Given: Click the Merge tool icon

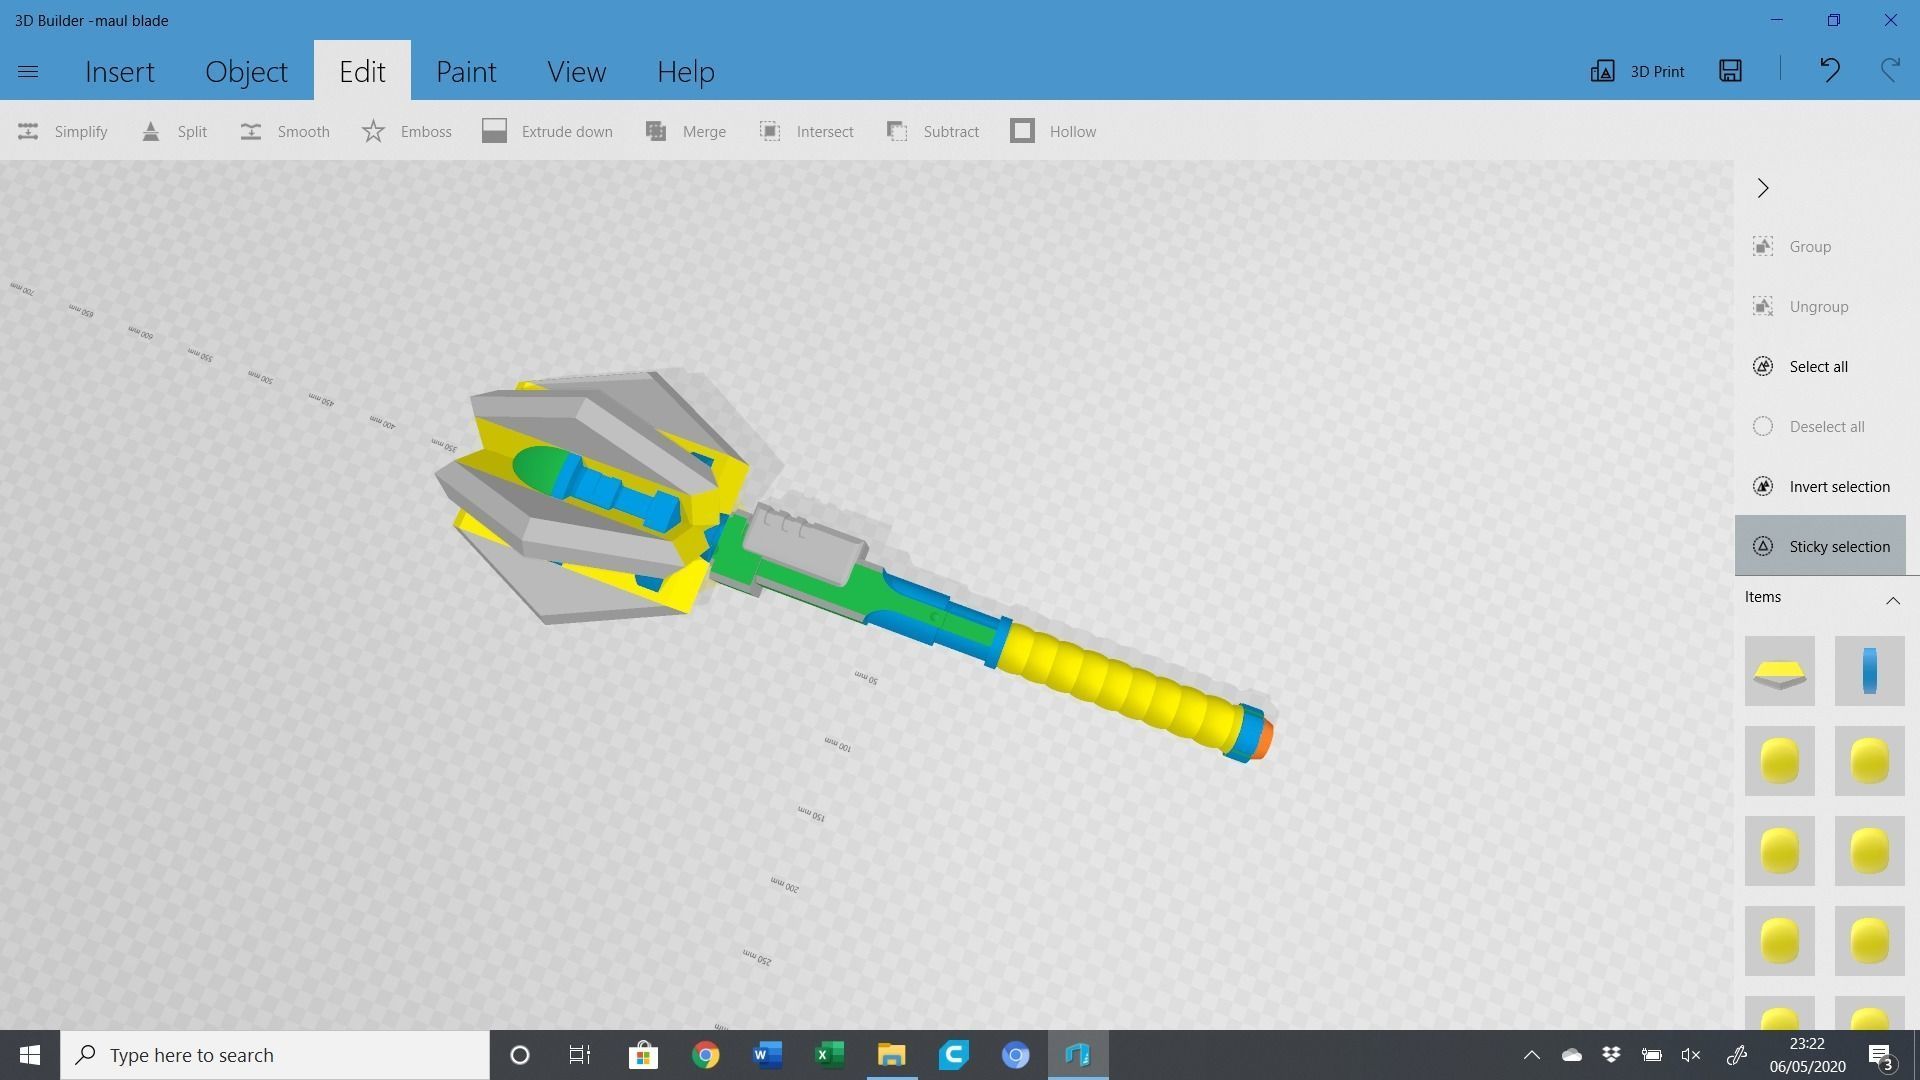Looking at the screenshot, I should 656,131.
